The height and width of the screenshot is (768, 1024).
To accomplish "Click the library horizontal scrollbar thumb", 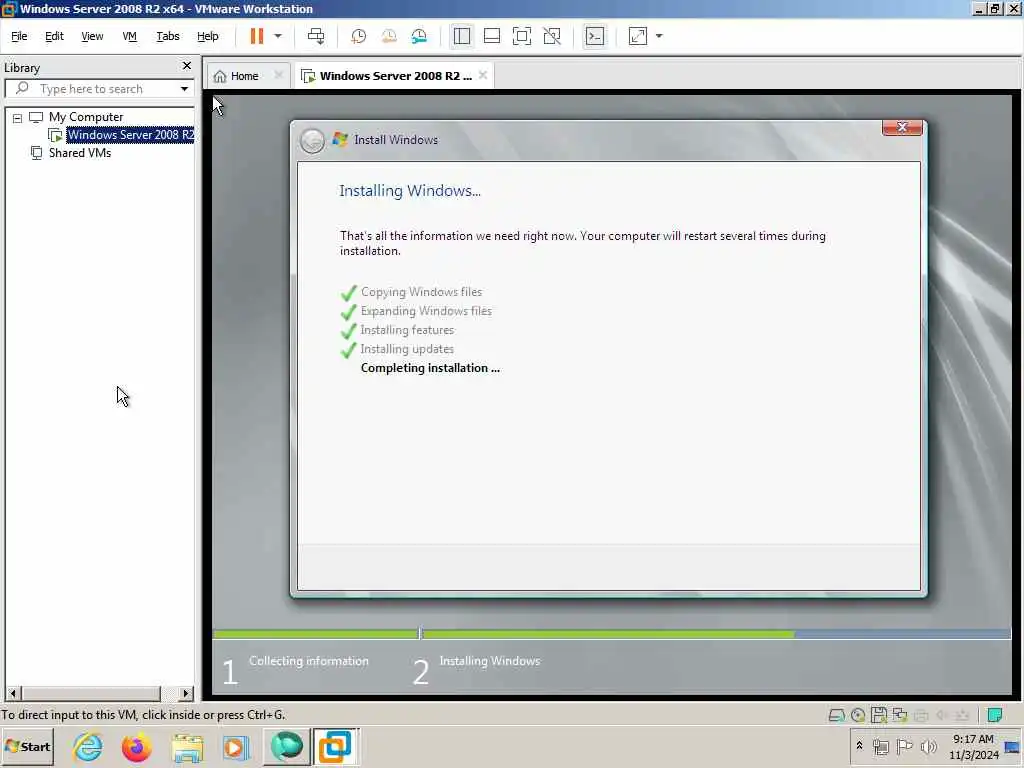I will pyautogui.click(x=91, y=693).
